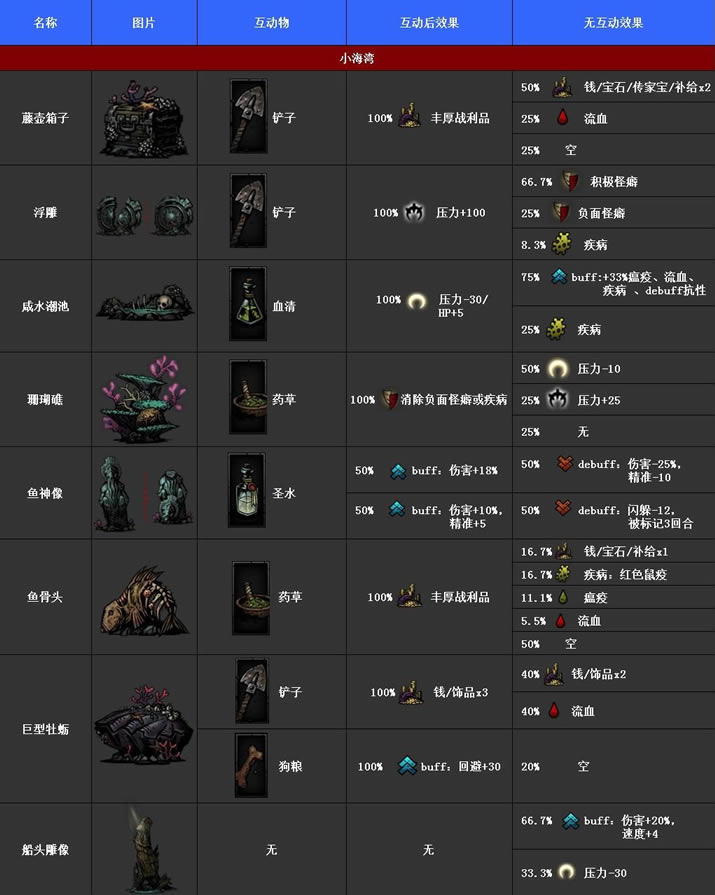Click the 无互动效果 column header
The image size is (715, 895).
[613, 22]
